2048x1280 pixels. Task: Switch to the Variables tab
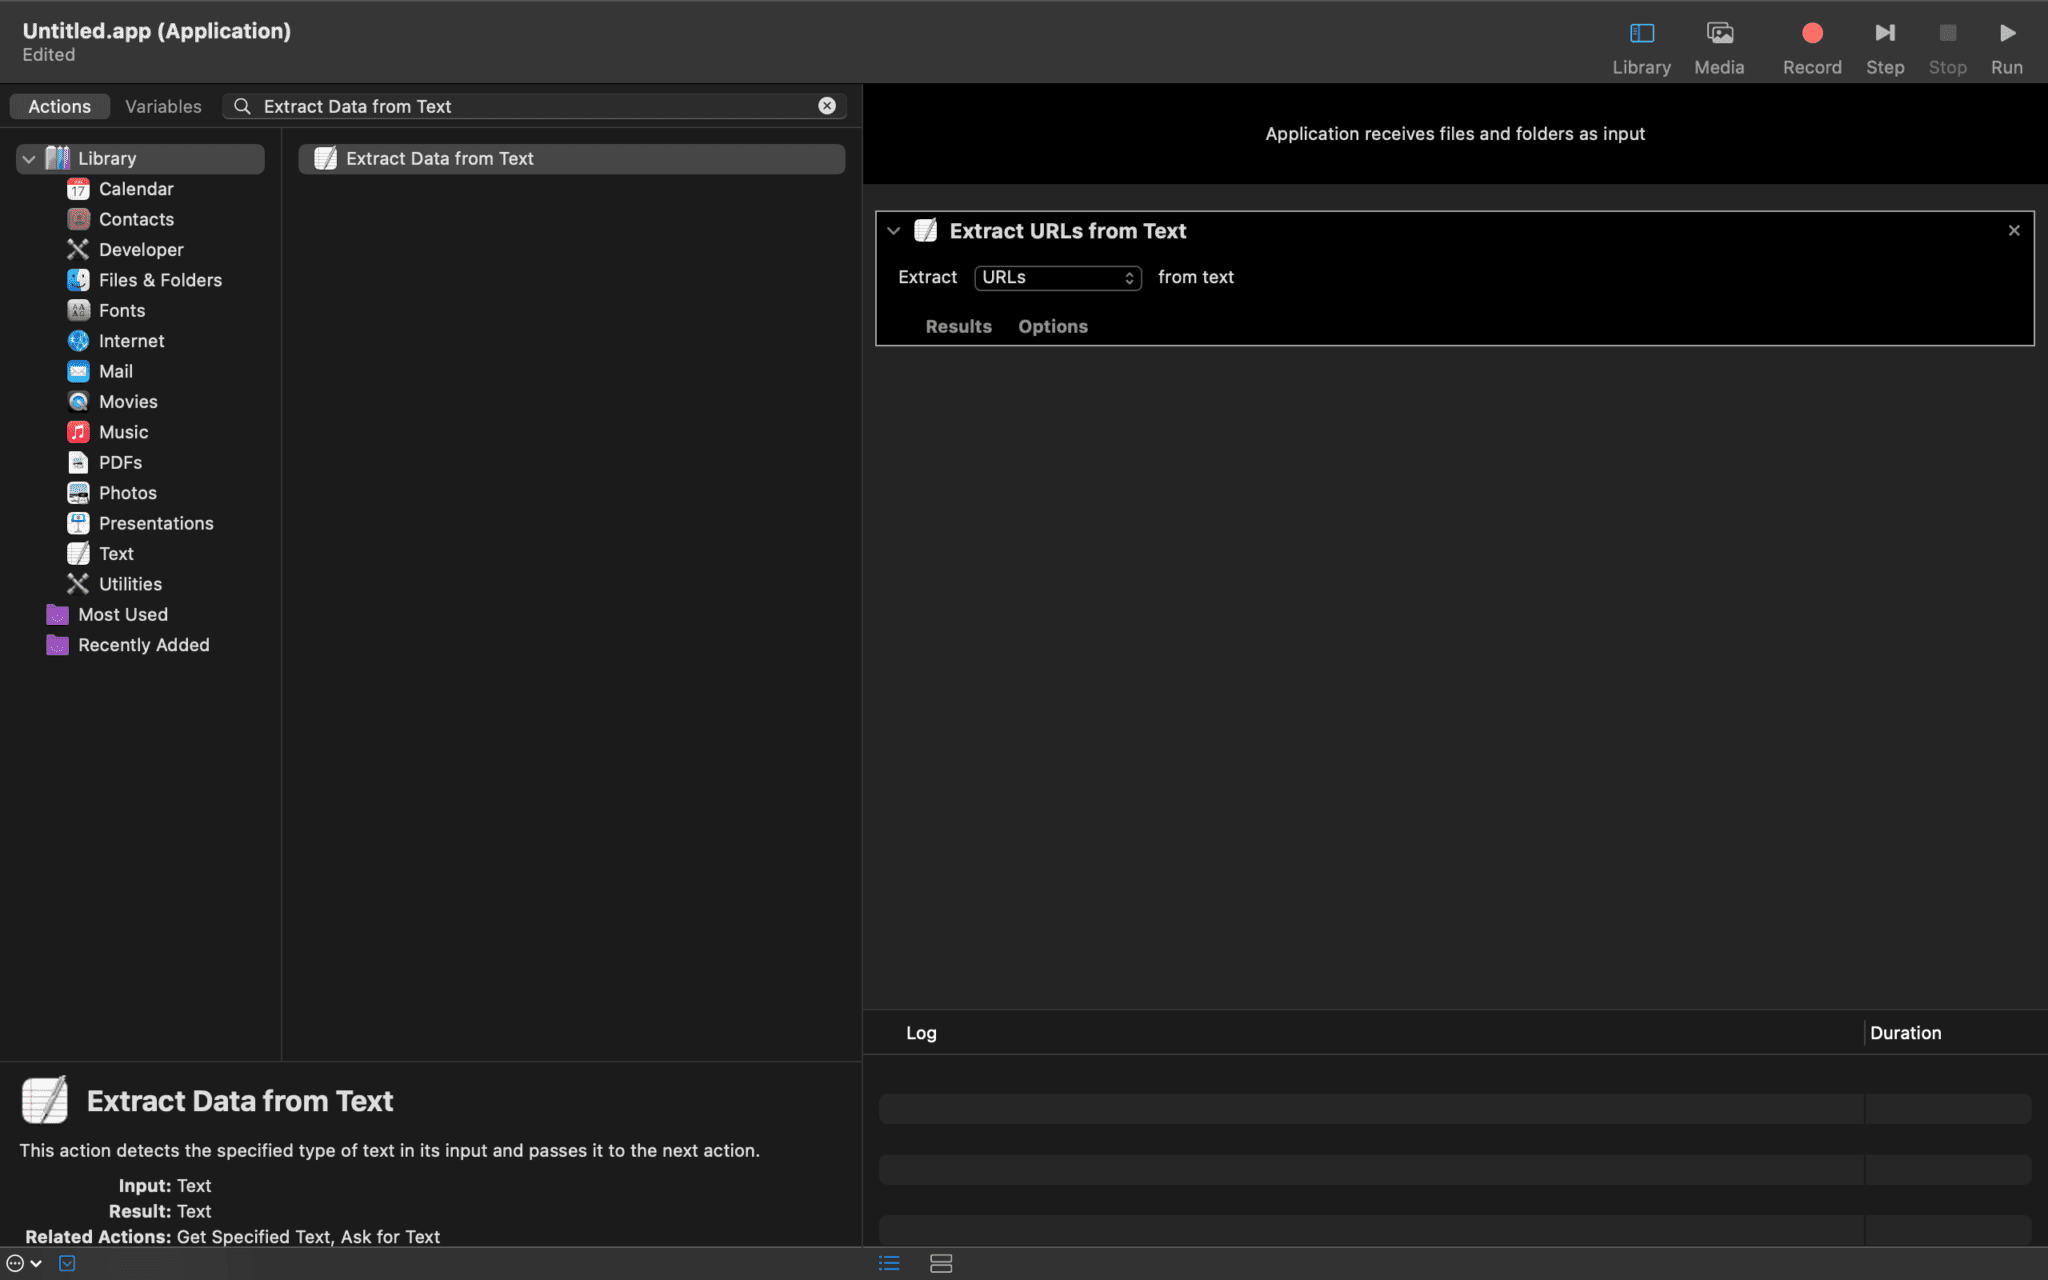click(x=163, y=106)
